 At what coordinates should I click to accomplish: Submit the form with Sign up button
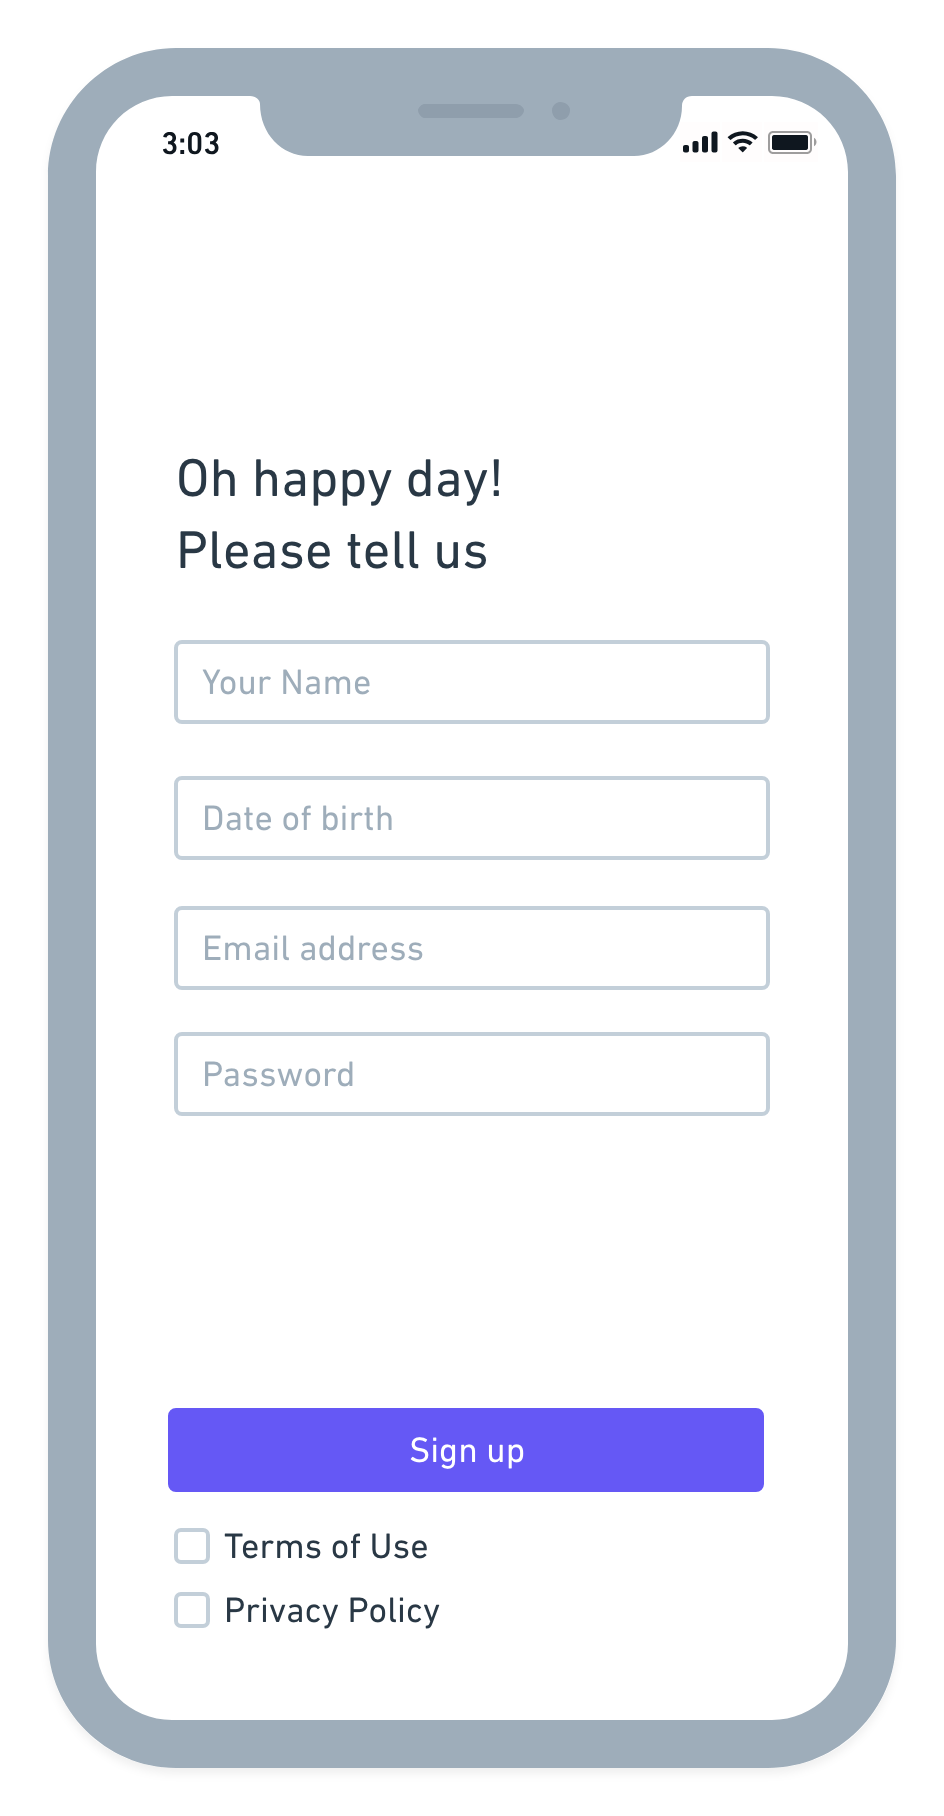(x=466, y=1450)
